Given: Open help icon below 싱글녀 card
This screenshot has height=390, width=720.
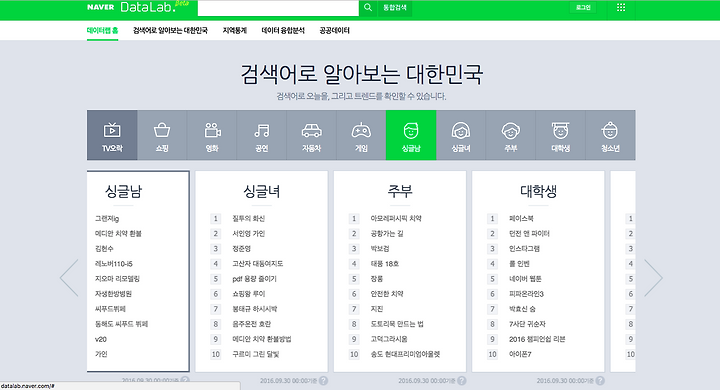Looking at the screenshot, I should [324, 381].
